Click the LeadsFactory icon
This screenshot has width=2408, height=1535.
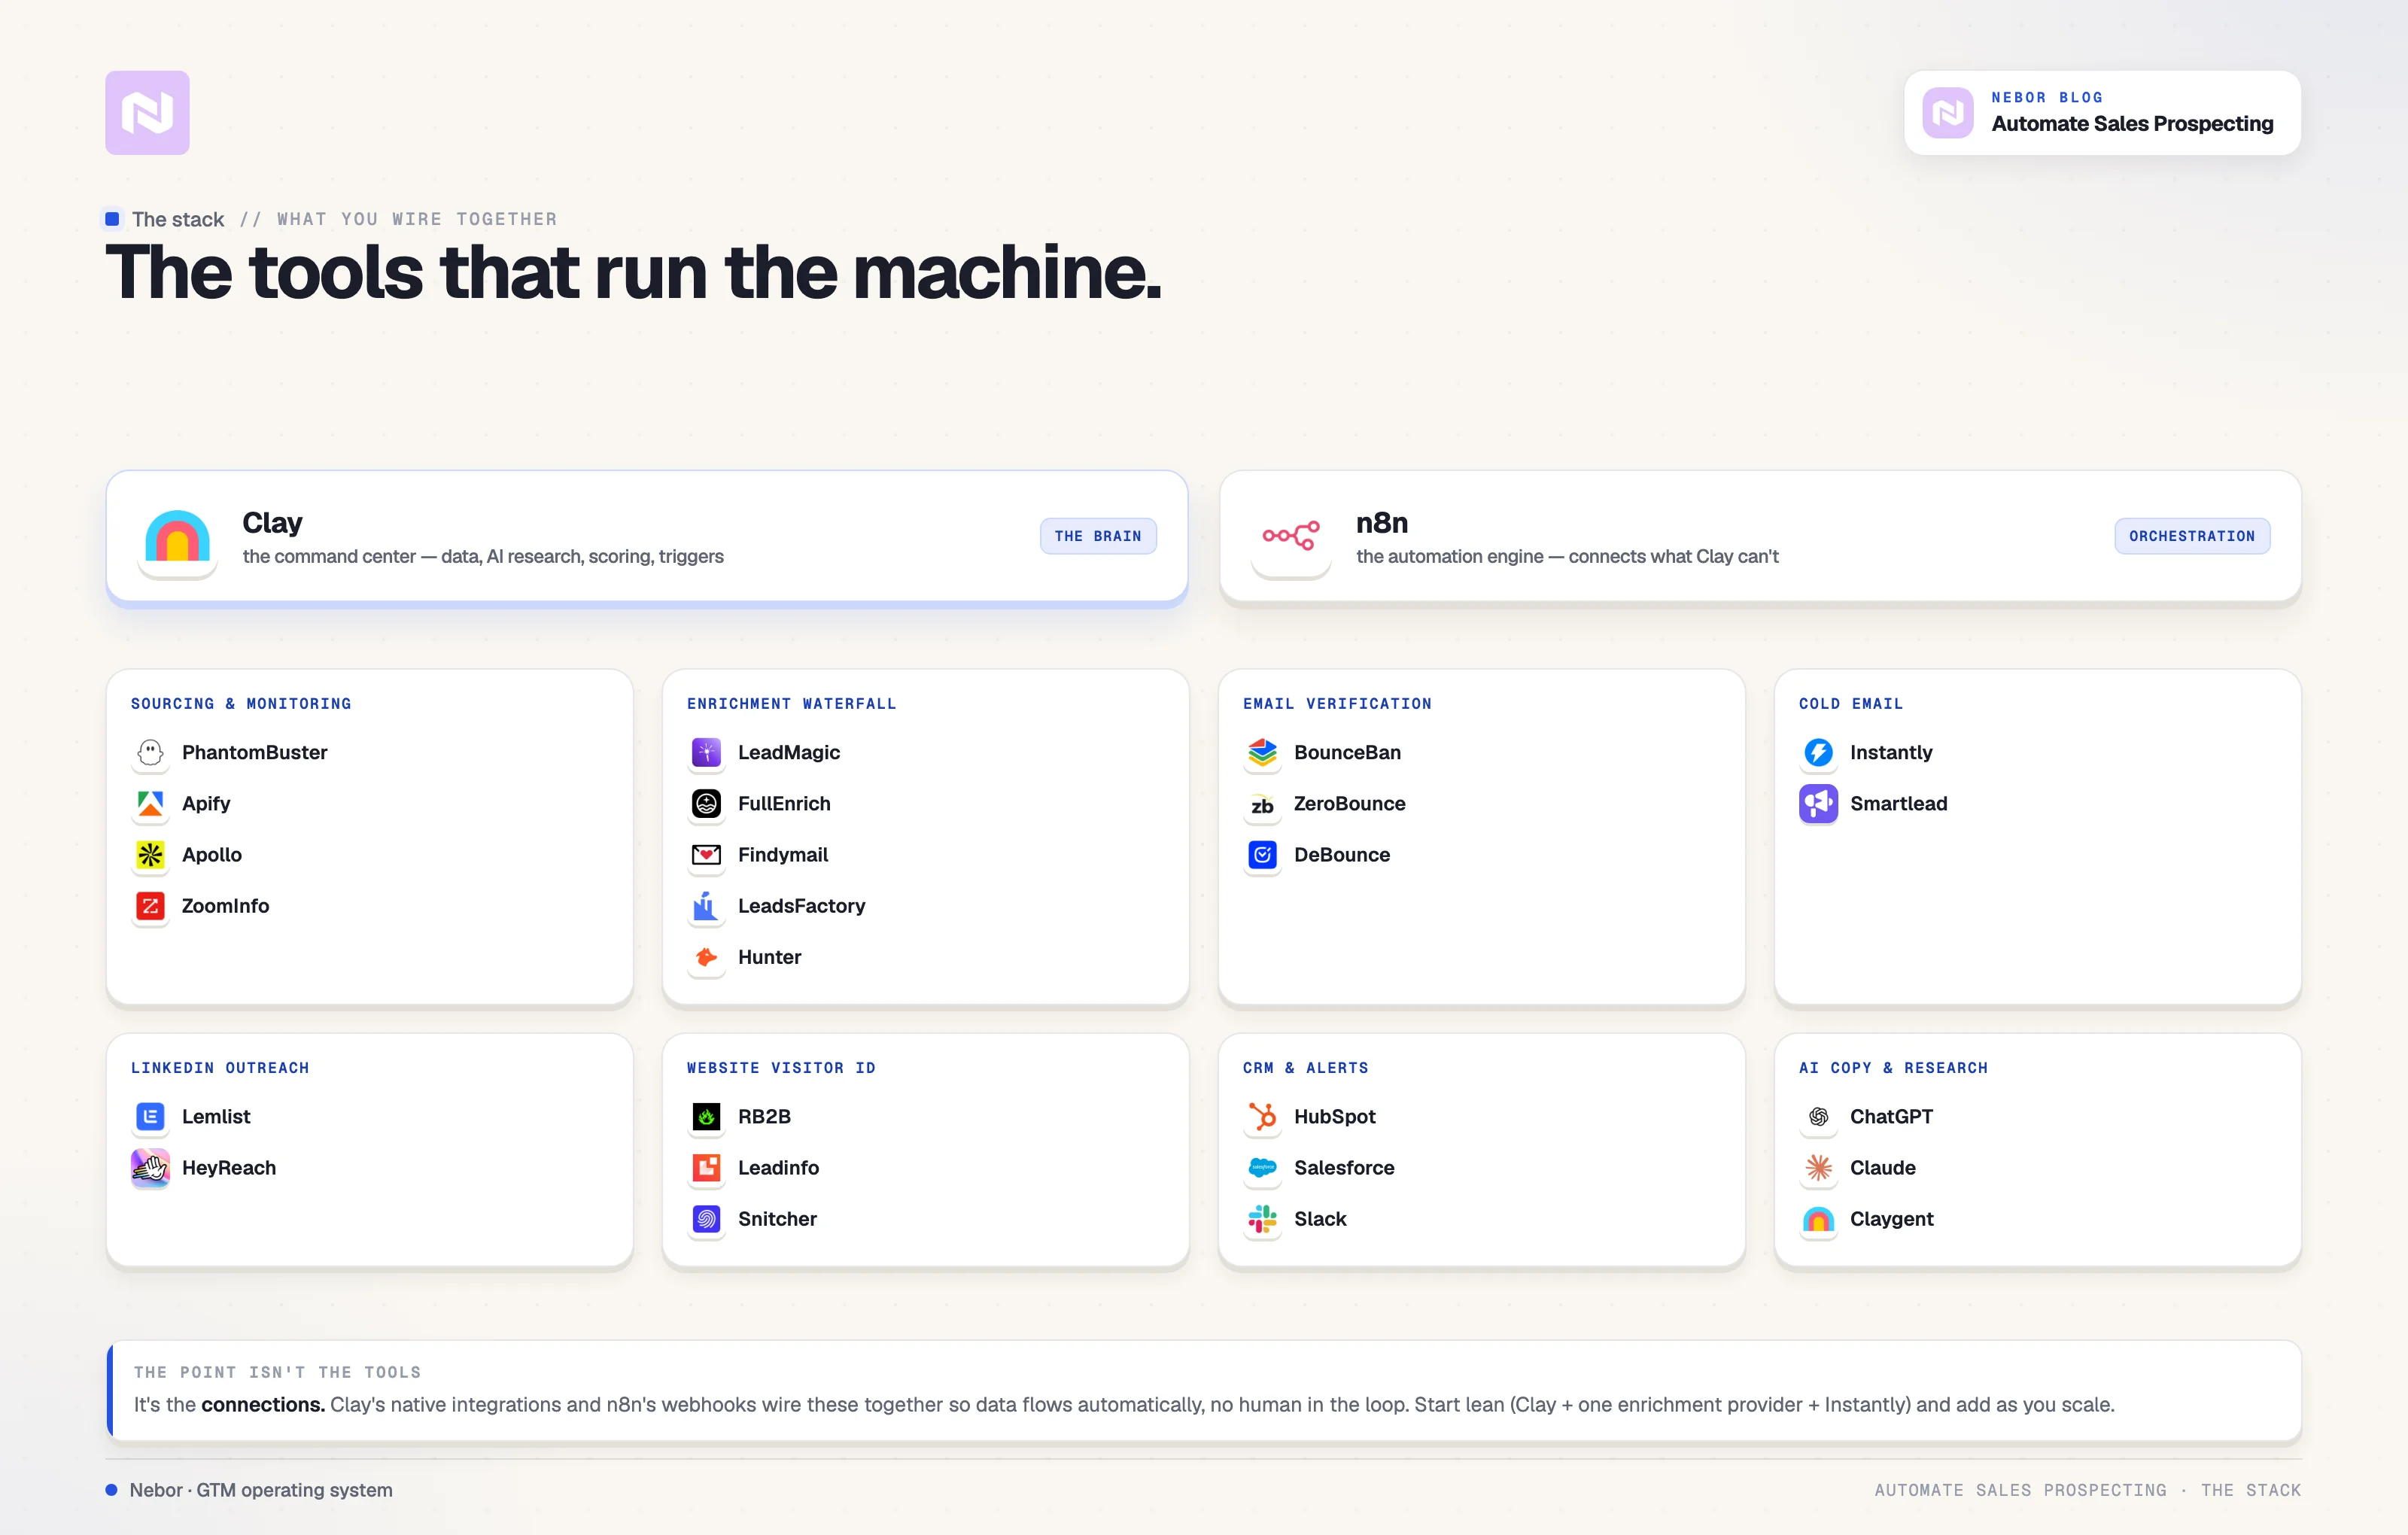[x=706, y=905]
